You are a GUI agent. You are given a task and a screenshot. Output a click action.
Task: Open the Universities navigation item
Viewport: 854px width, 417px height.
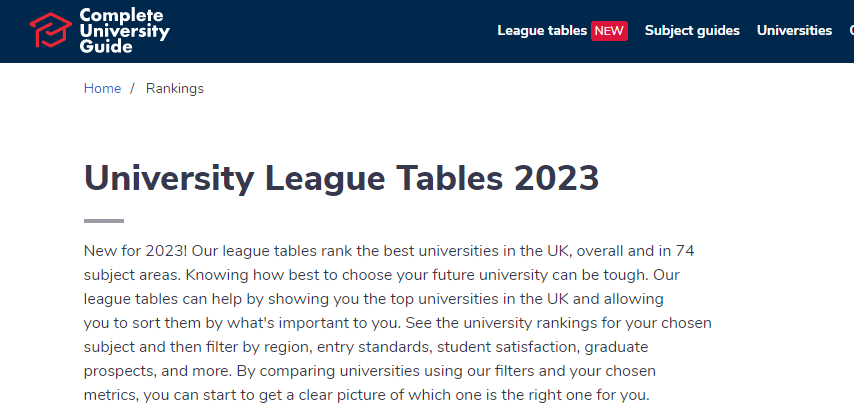[x=794, y=30]
